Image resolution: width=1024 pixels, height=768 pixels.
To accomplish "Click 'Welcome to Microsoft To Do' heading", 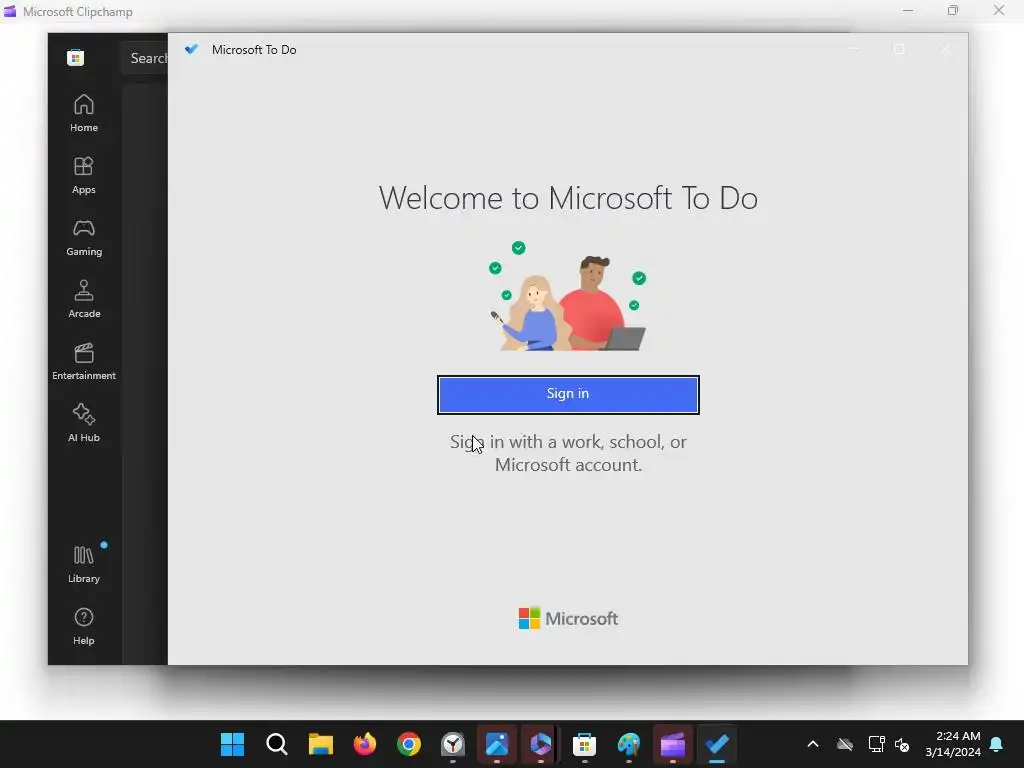I will (x=568, y=198).
